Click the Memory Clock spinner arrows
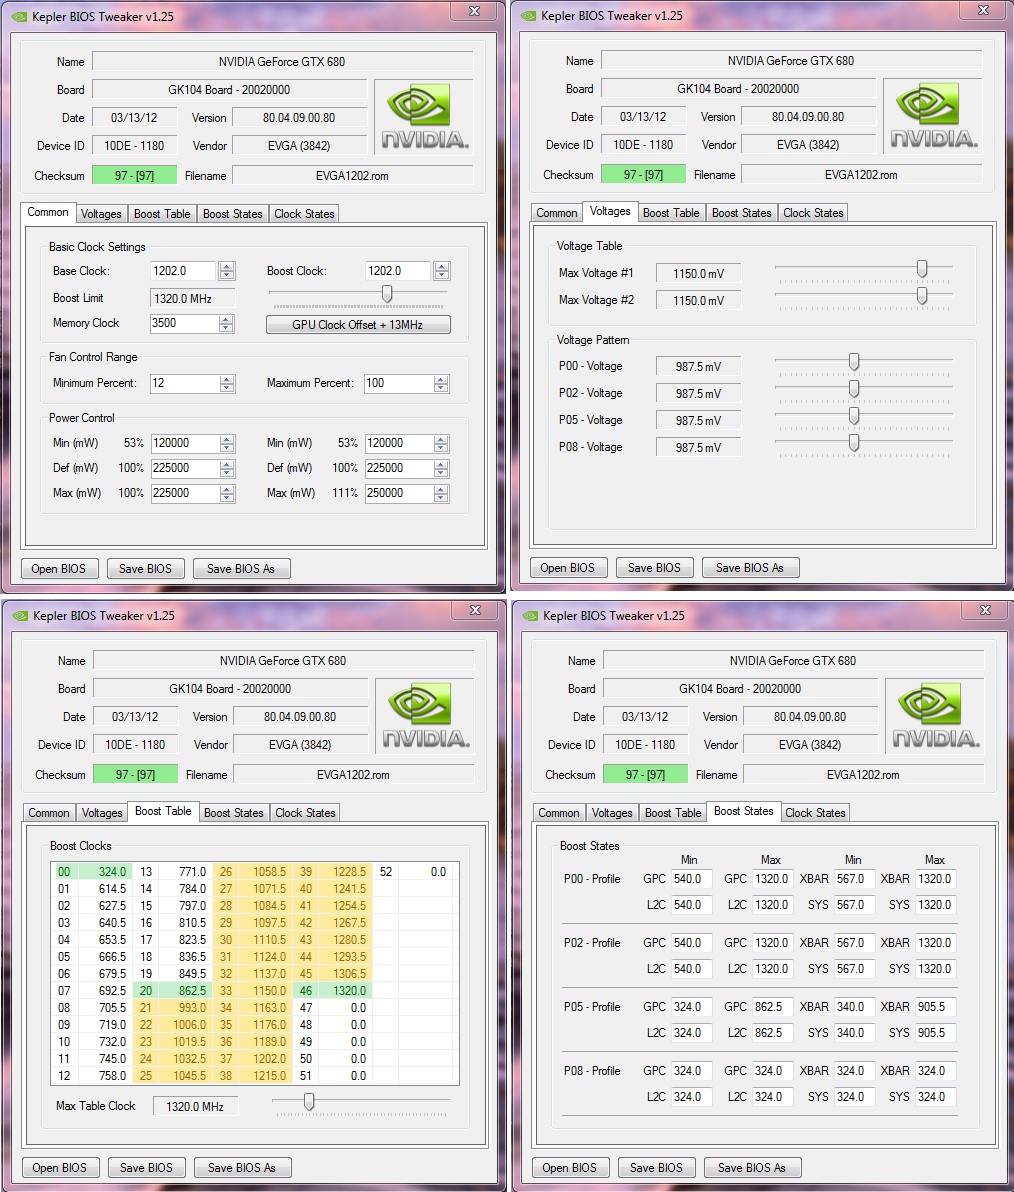 coord(227,323)
